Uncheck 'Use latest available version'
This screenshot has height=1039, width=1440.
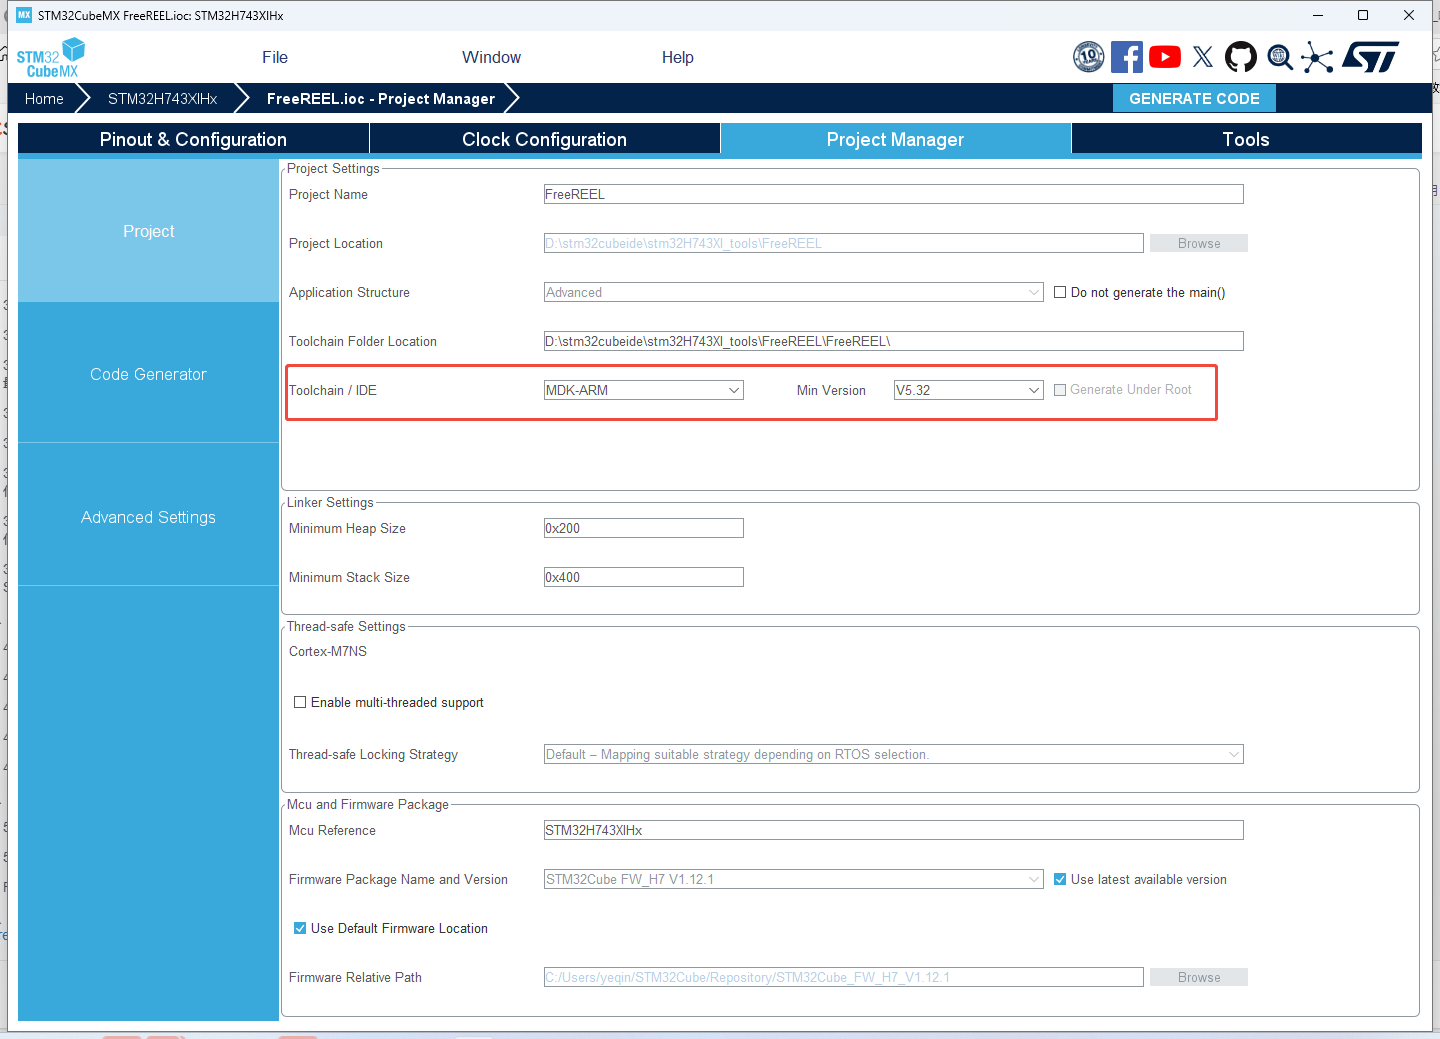[x=1060, y=879]
